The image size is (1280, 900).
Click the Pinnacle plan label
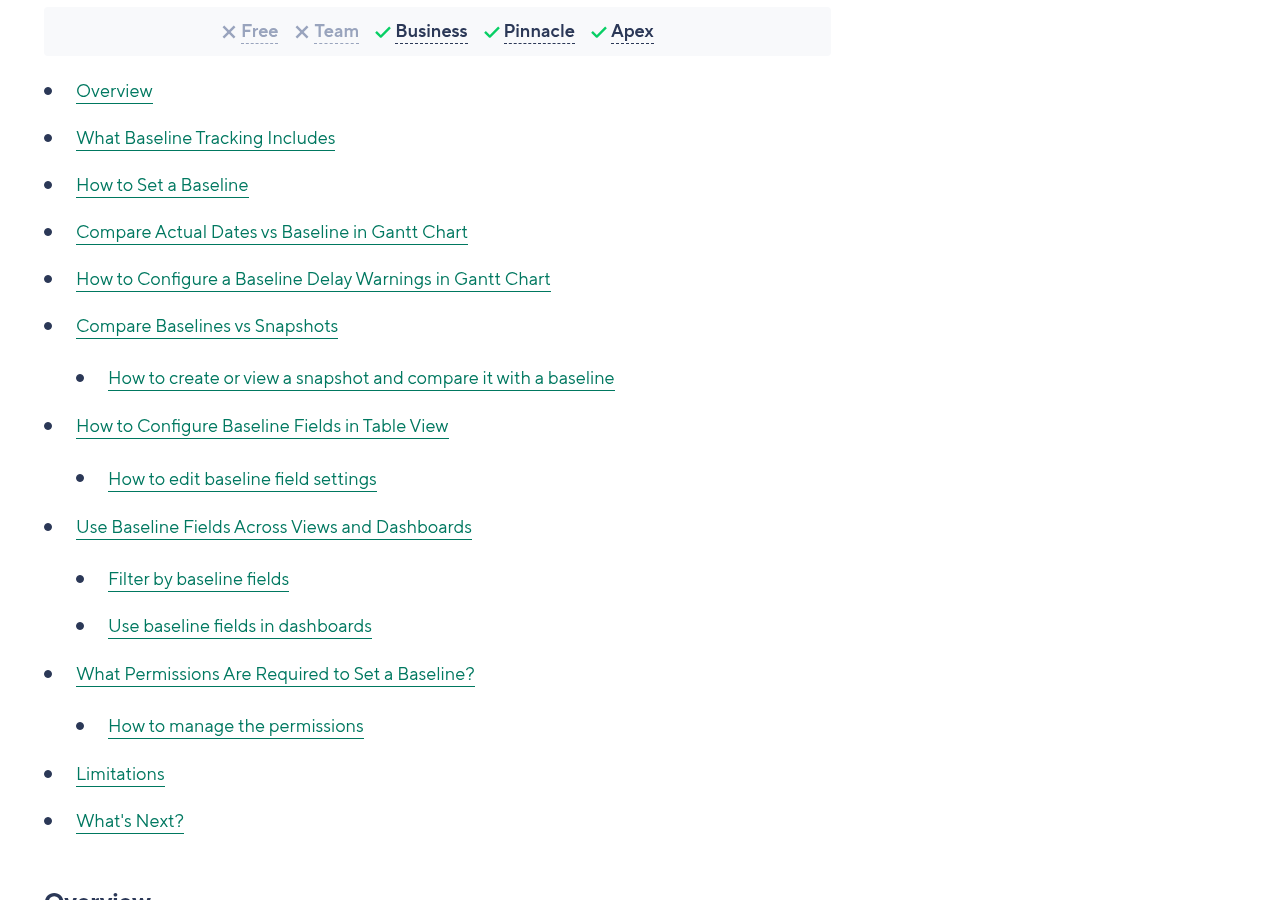539,32
